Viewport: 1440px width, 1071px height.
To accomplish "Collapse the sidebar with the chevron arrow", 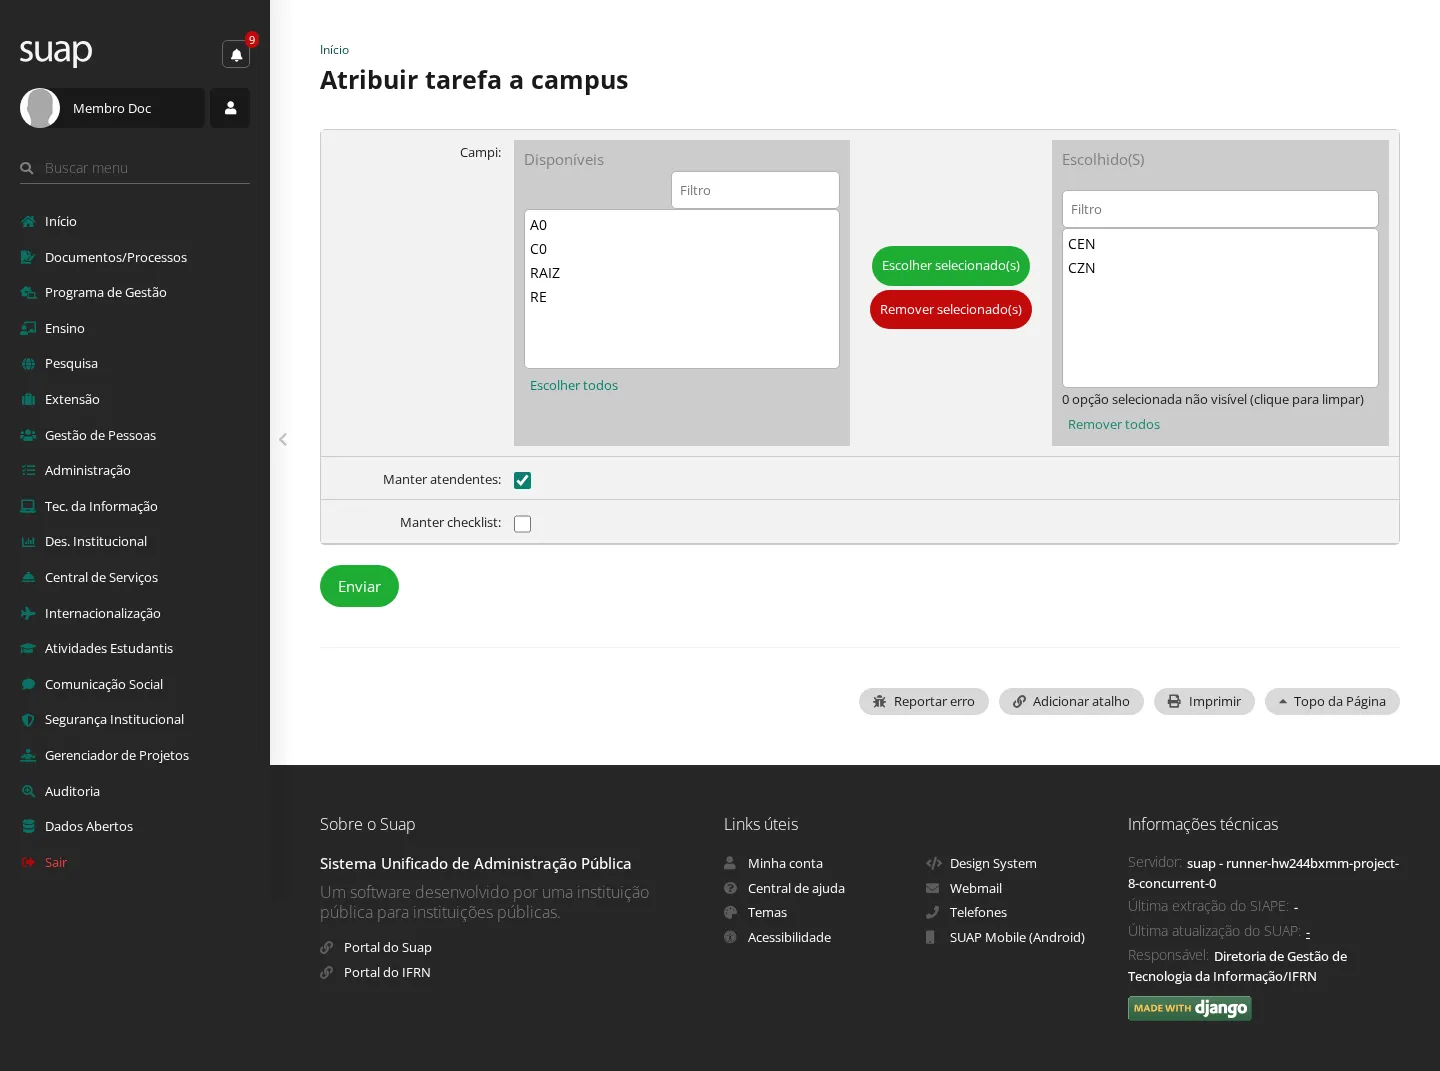I will click(x=283, y=439).
